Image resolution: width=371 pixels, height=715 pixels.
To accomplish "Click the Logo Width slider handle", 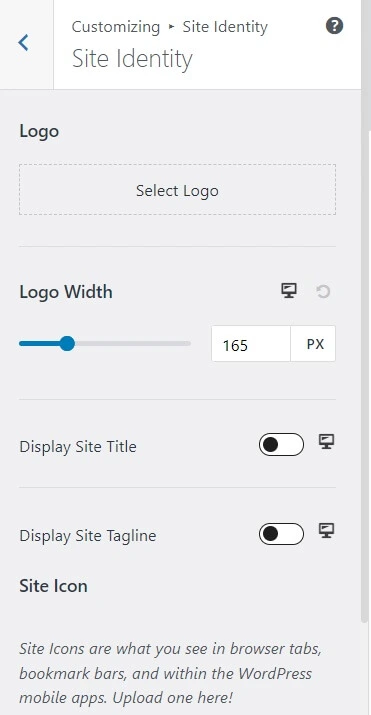I will 67,343.
